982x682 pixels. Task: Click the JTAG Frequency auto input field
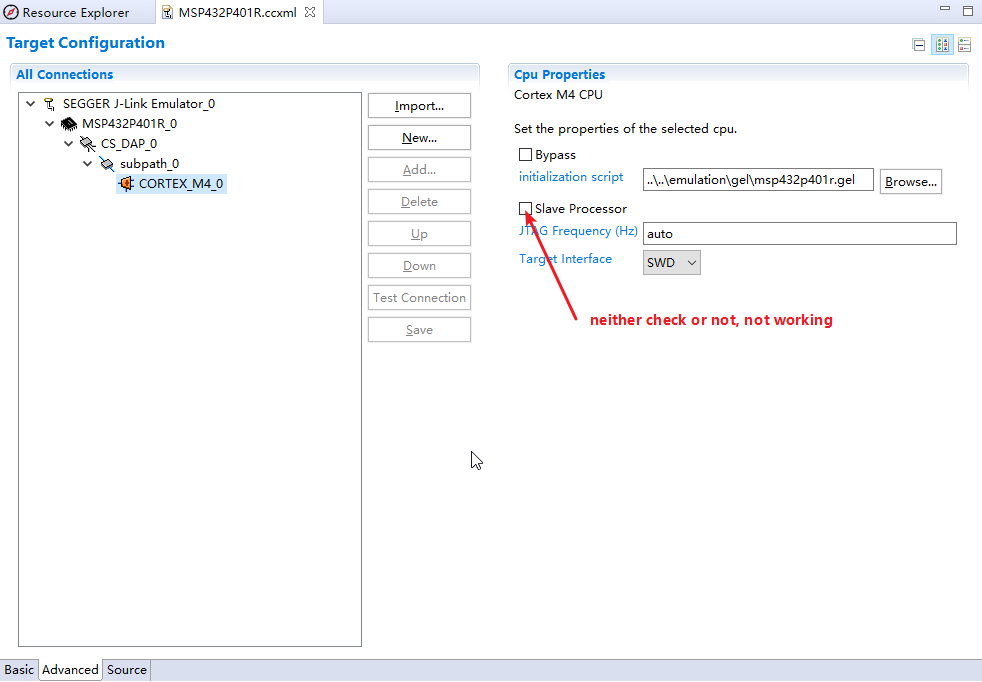[x=800, y=234]
